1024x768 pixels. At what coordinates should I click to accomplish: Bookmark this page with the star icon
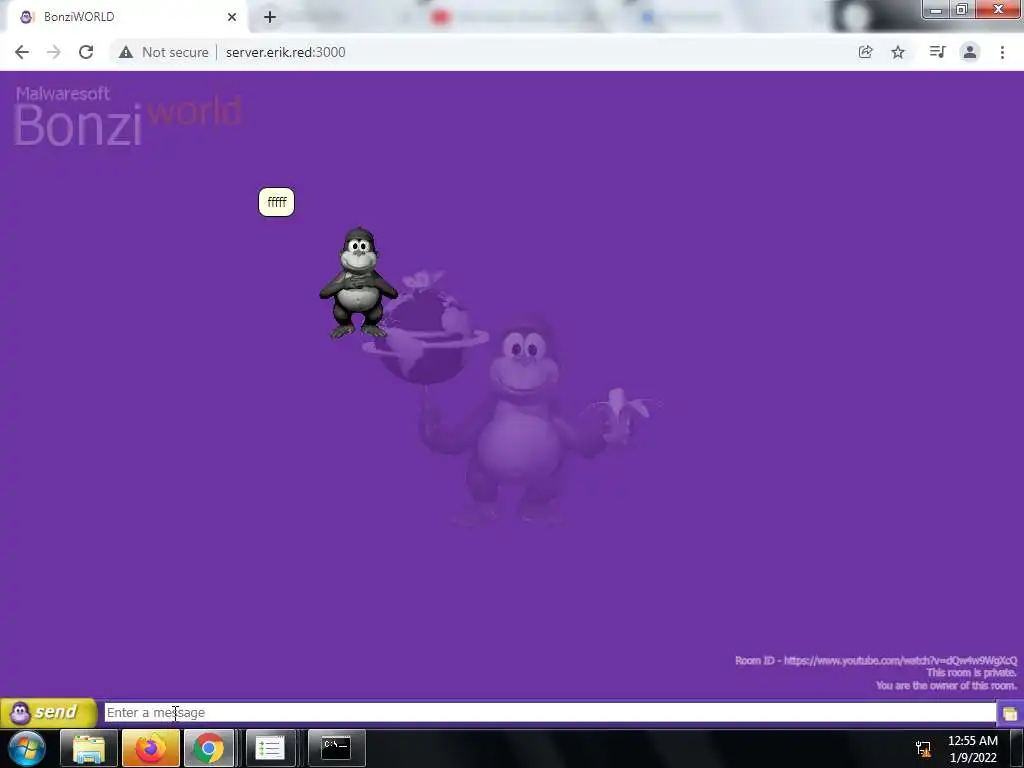click(898, 52)
